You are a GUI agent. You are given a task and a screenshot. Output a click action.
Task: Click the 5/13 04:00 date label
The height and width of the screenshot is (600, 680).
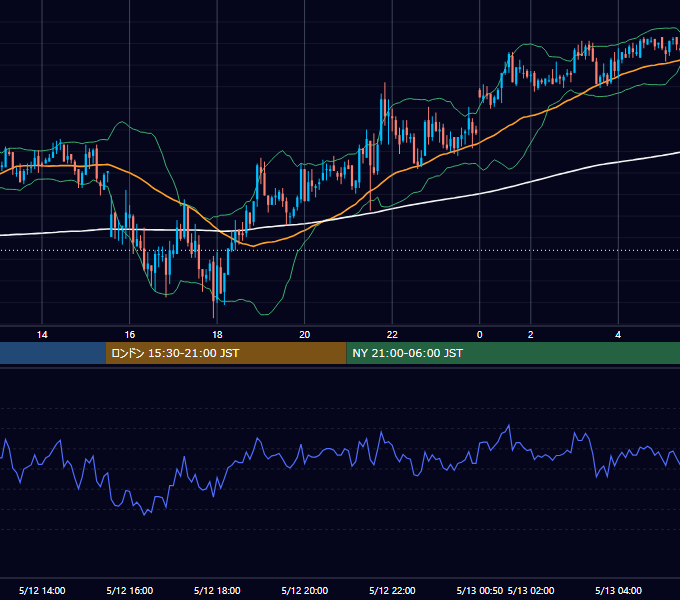[x=618, y=590]
